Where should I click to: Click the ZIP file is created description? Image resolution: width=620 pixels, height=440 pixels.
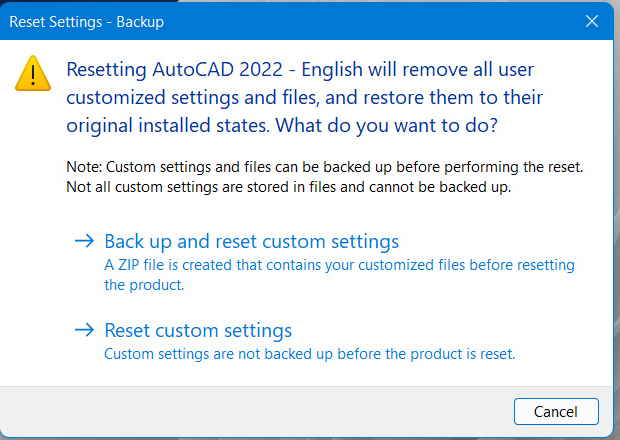coord(339,265)
